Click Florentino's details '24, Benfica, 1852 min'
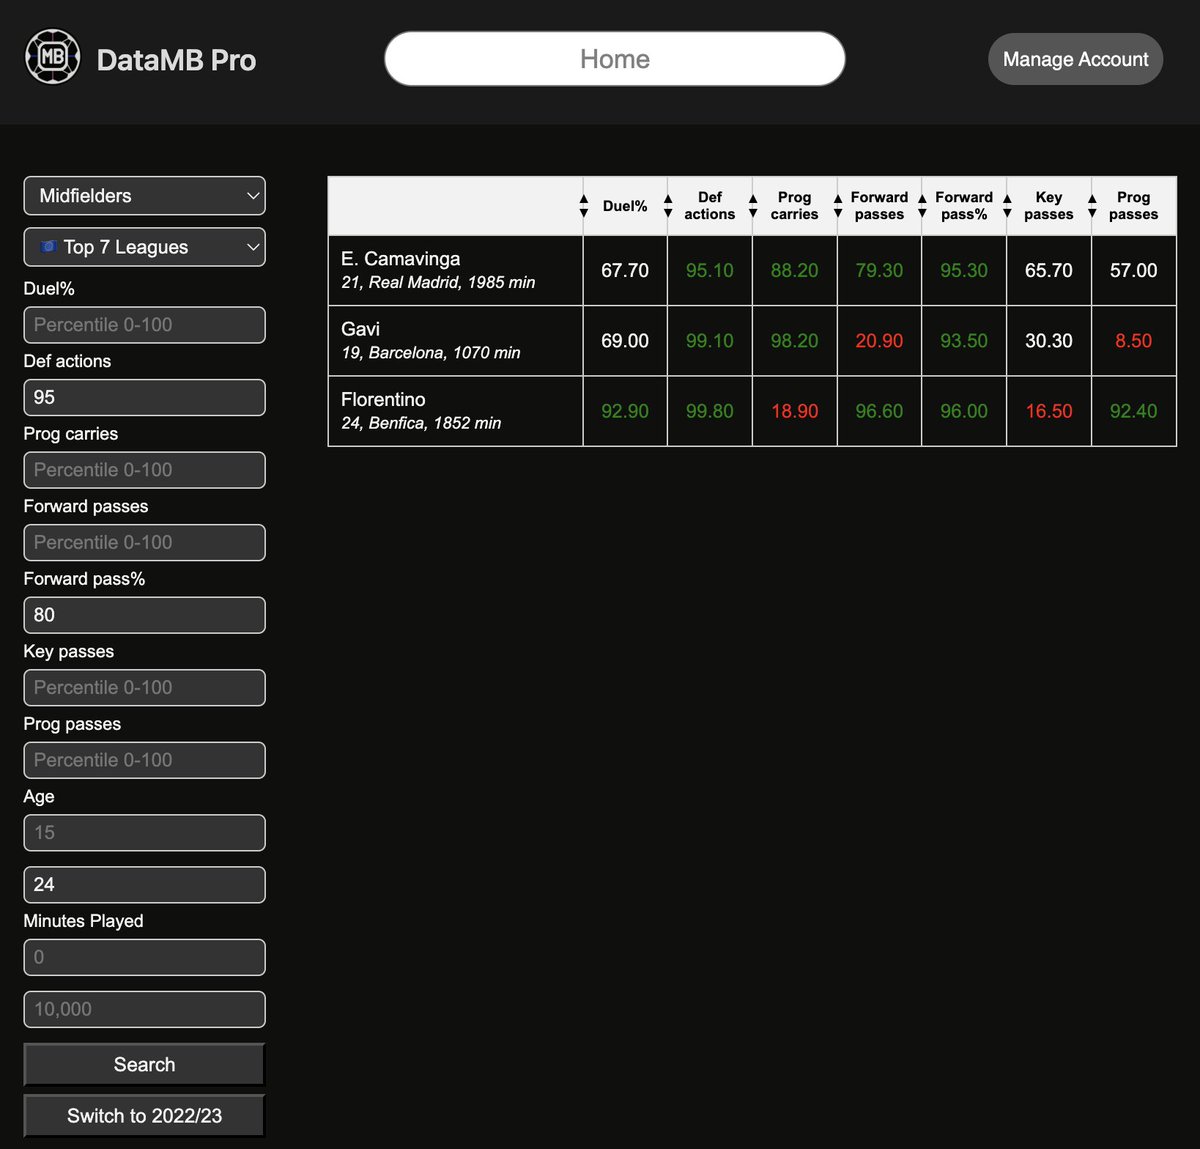 421,423
